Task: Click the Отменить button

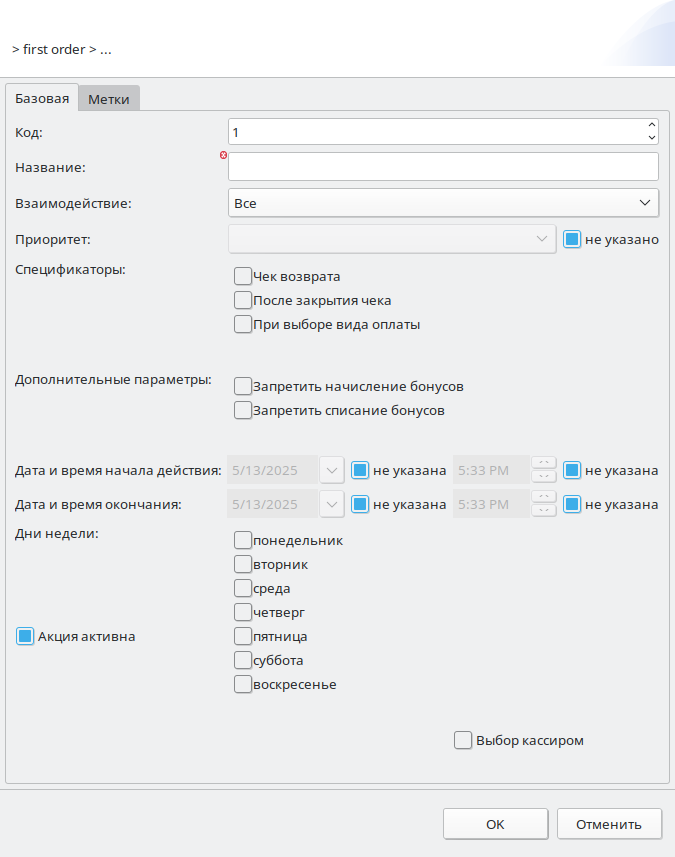Action: [x=609, y=825]
